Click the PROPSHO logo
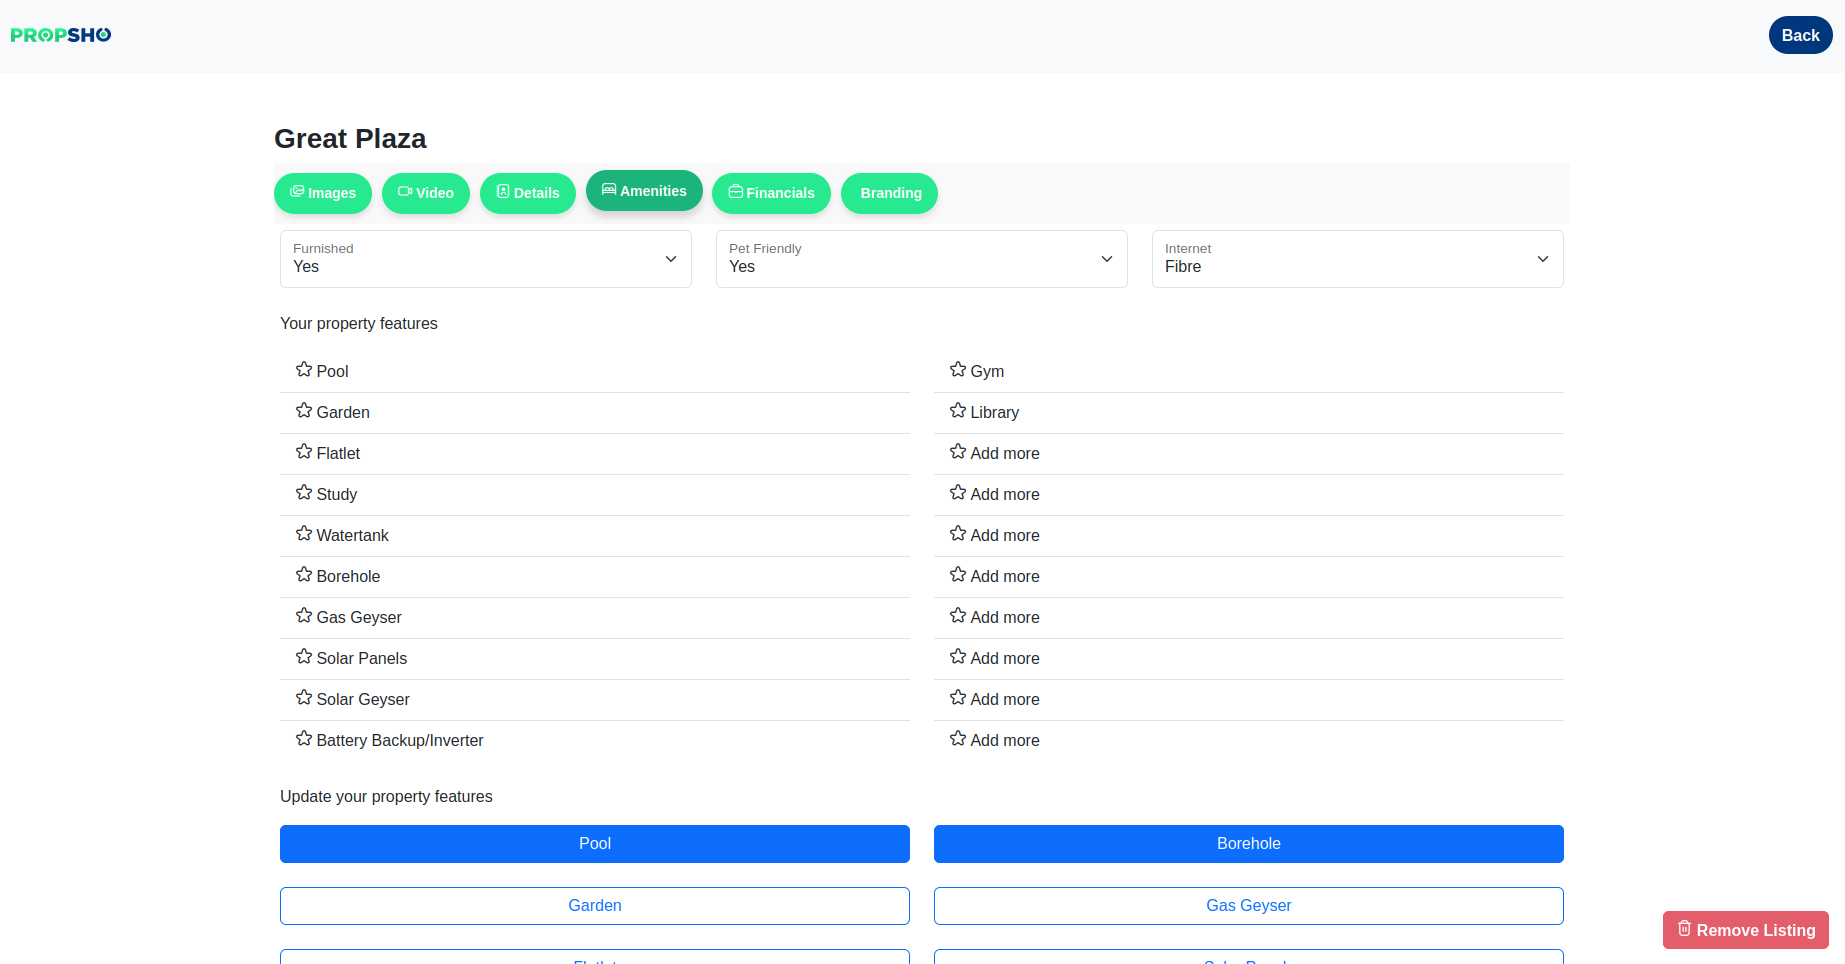The image size is (1845, 964). pyautogui.click(x=61, y=35)
